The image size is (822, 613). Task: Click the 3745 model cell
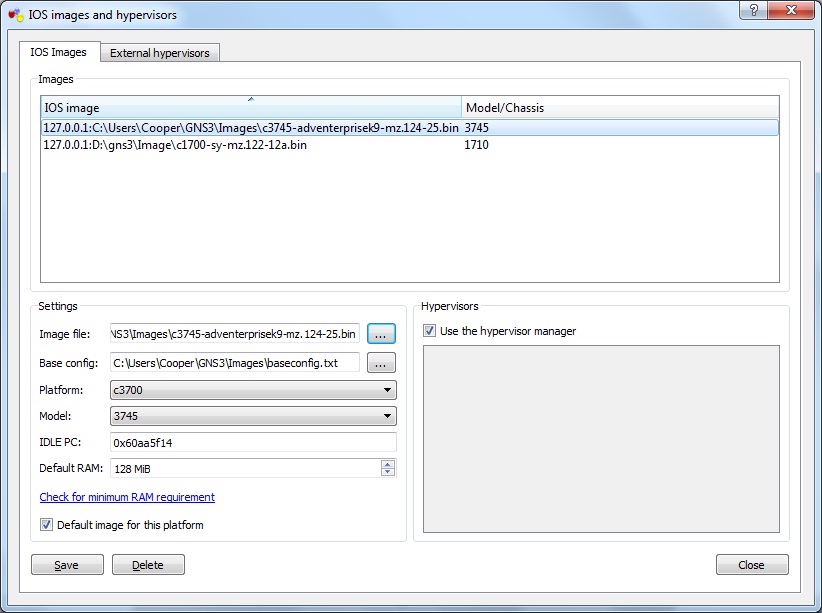(477, 127)
